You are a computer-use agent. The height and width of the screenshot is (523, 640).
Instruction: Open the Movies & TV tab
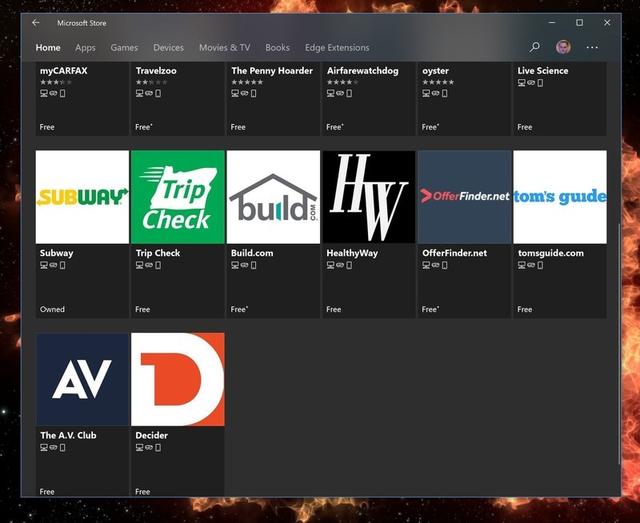click(x=224, y=47)
